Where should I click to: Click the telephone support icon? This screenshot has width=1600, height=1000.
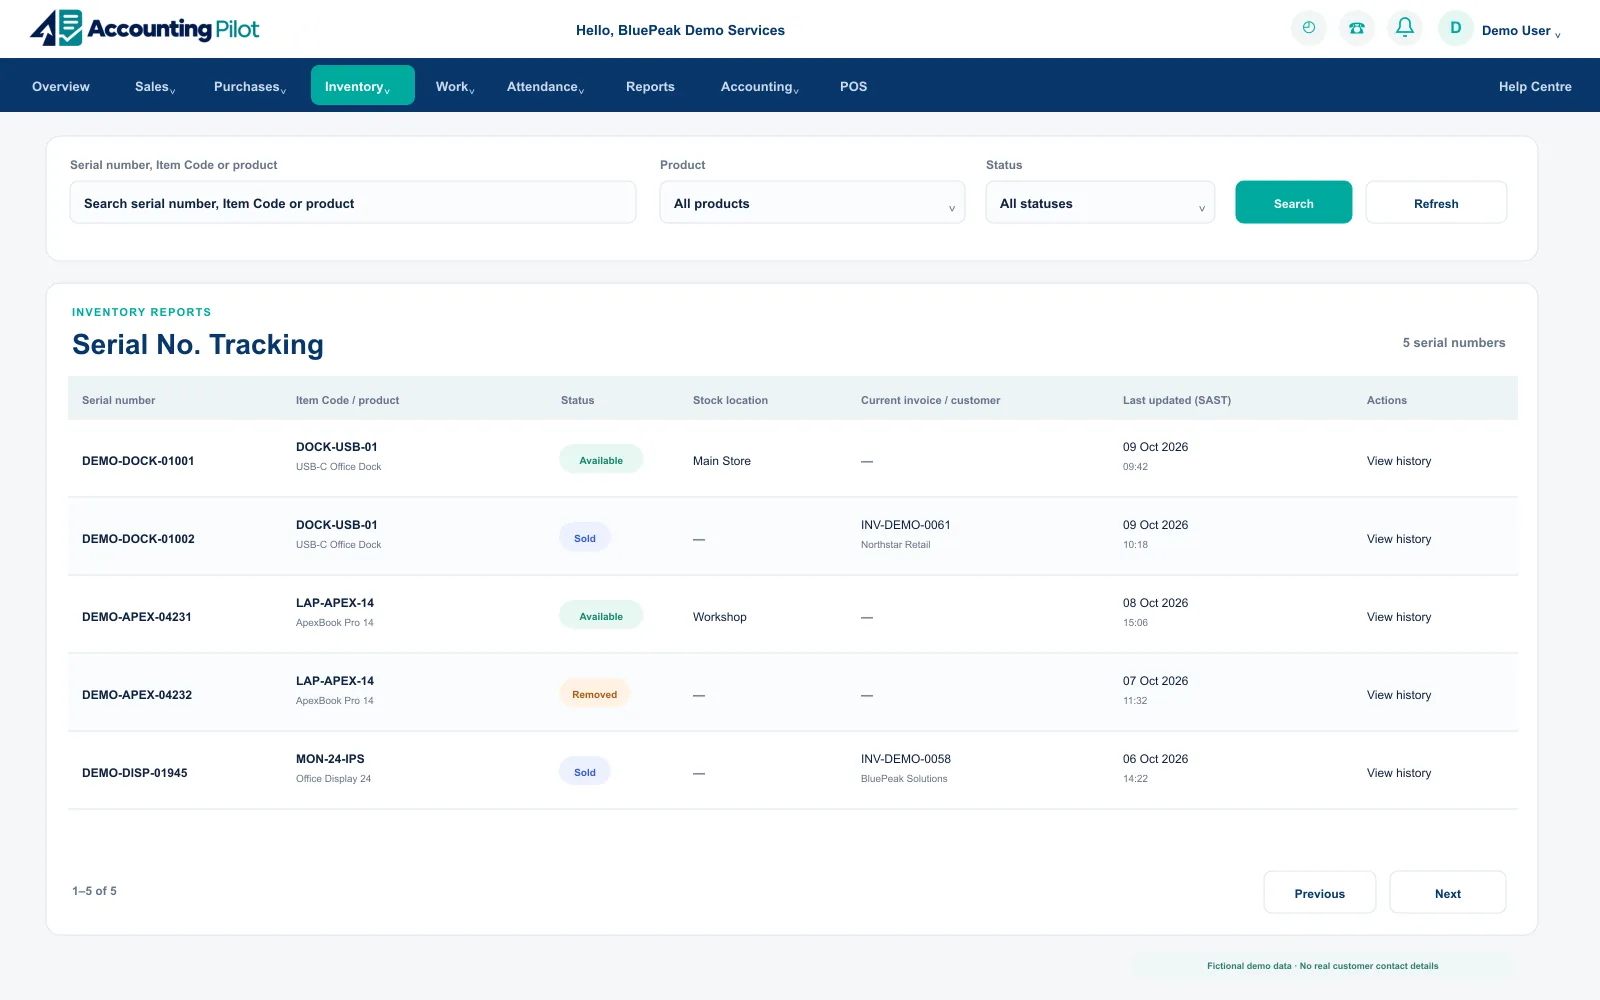coord(1356,28)
